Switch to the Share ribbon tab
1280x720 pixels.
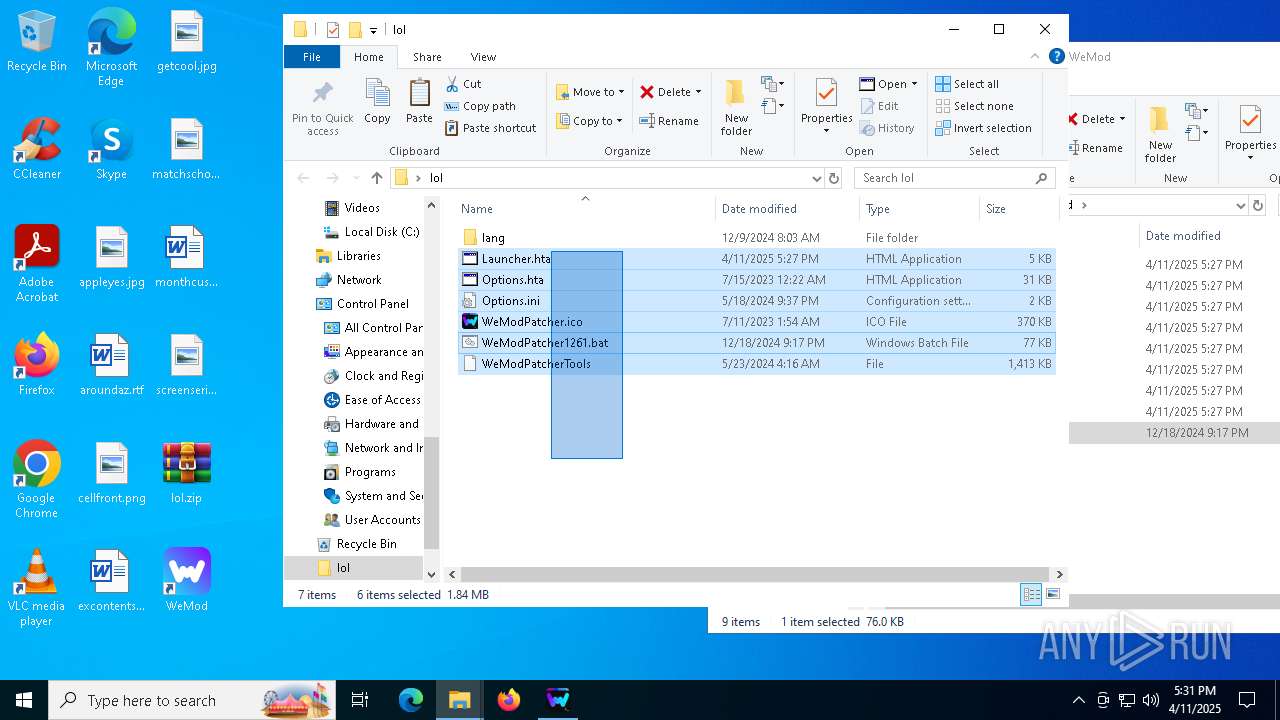click(427, 57)
